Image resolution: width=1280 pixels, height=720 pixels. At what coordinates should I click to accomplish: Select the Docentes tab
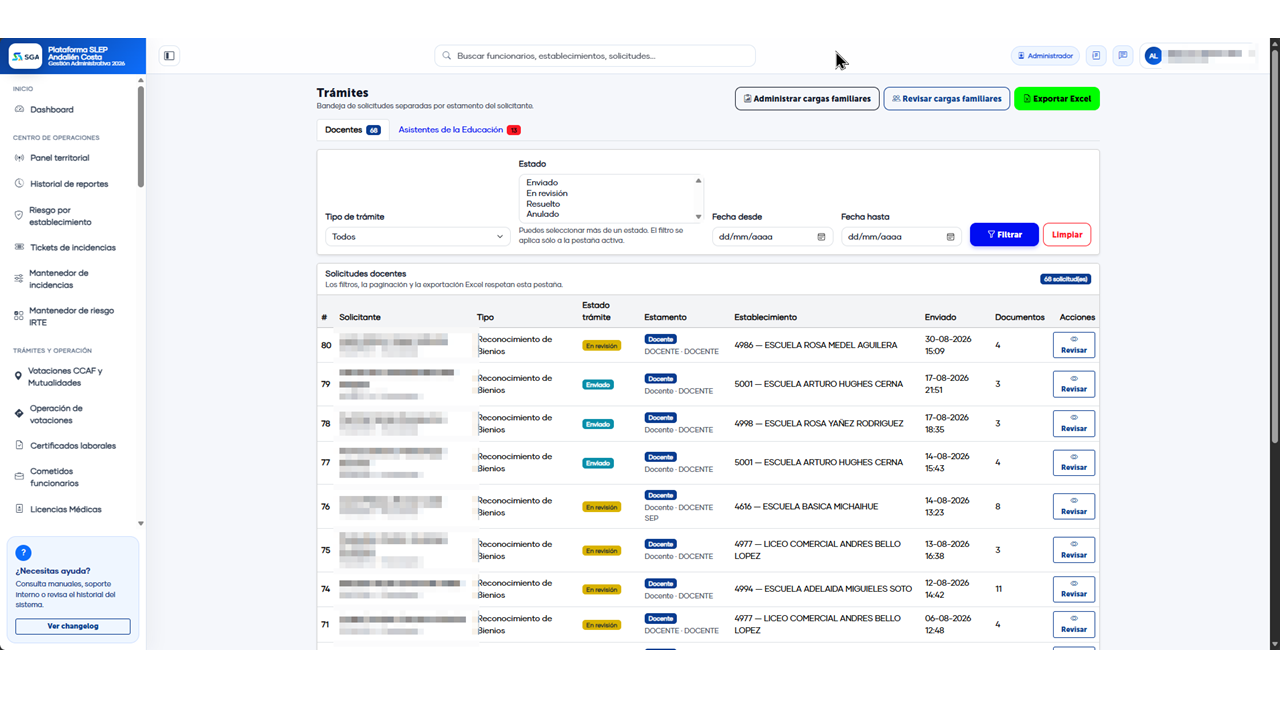353,130
